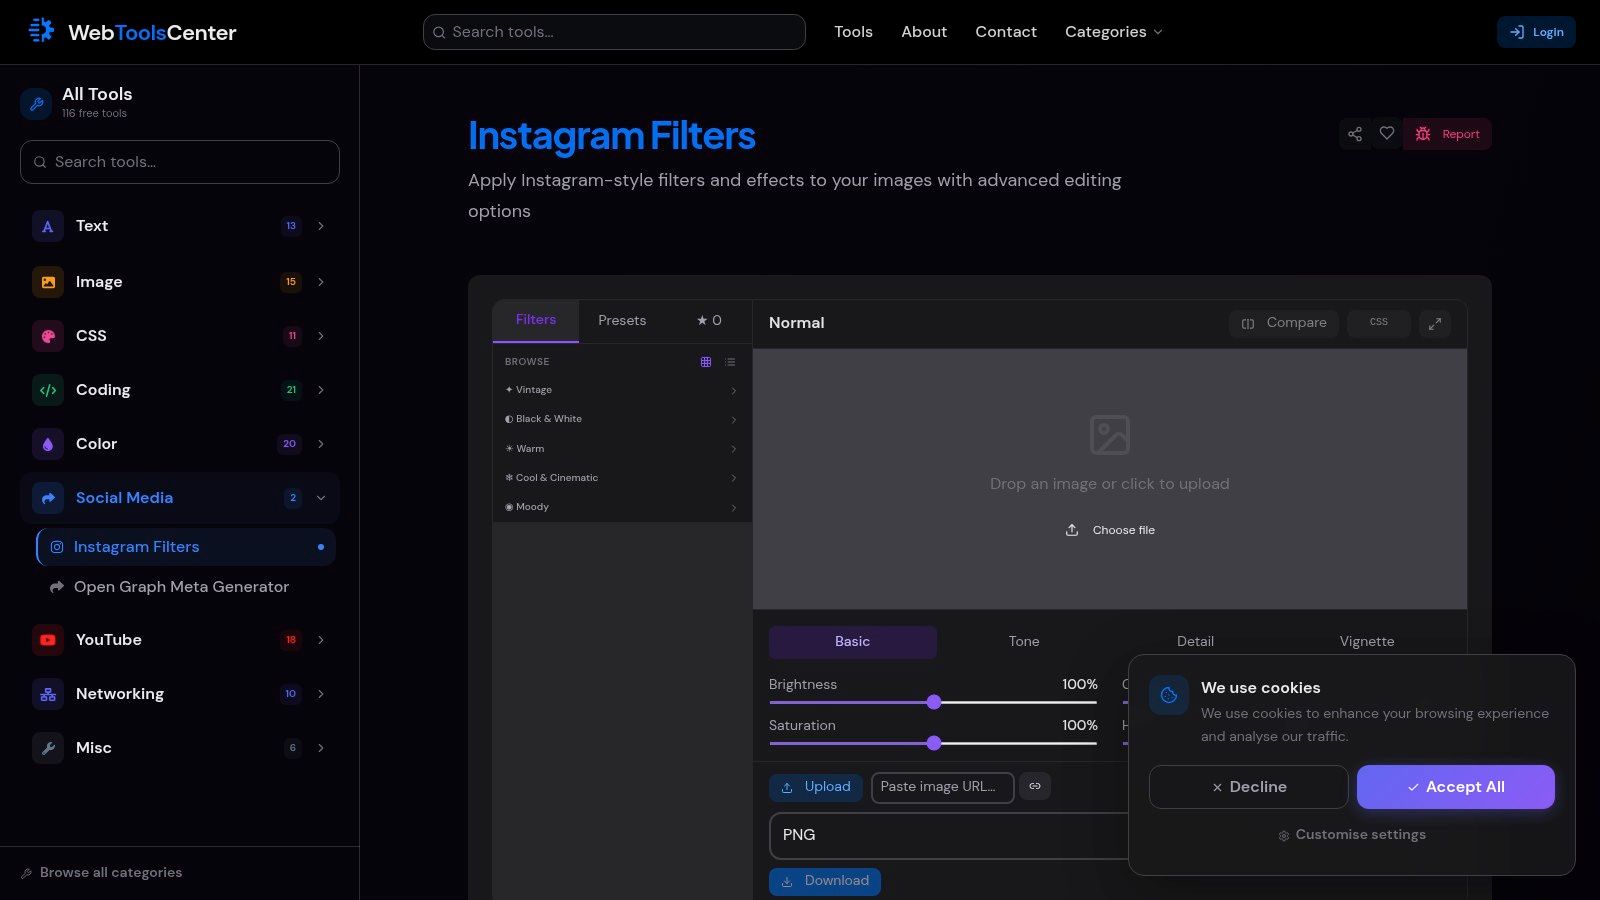Switch filter browser to grid view
1600x900 pixels.
click(x=706, y=362)
